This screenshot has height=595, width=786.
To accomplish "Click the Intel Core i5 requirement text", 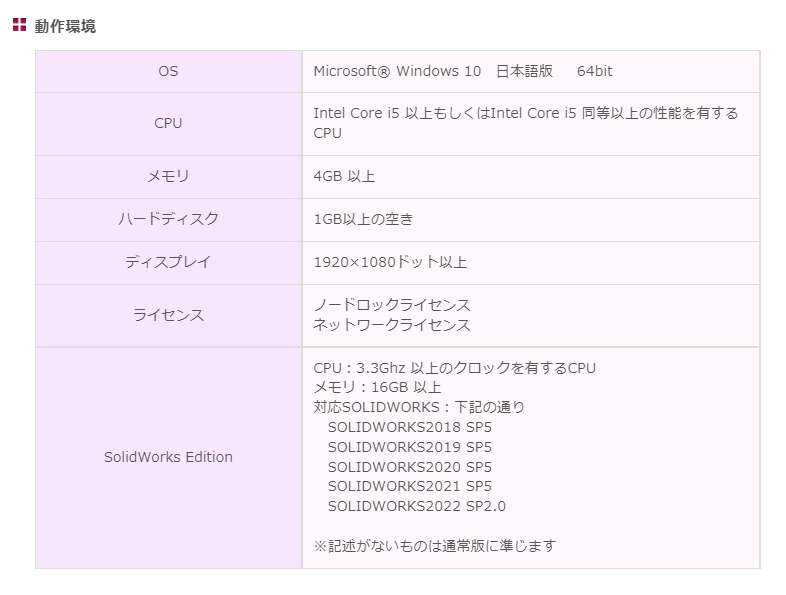I will (x=526, y=123).
